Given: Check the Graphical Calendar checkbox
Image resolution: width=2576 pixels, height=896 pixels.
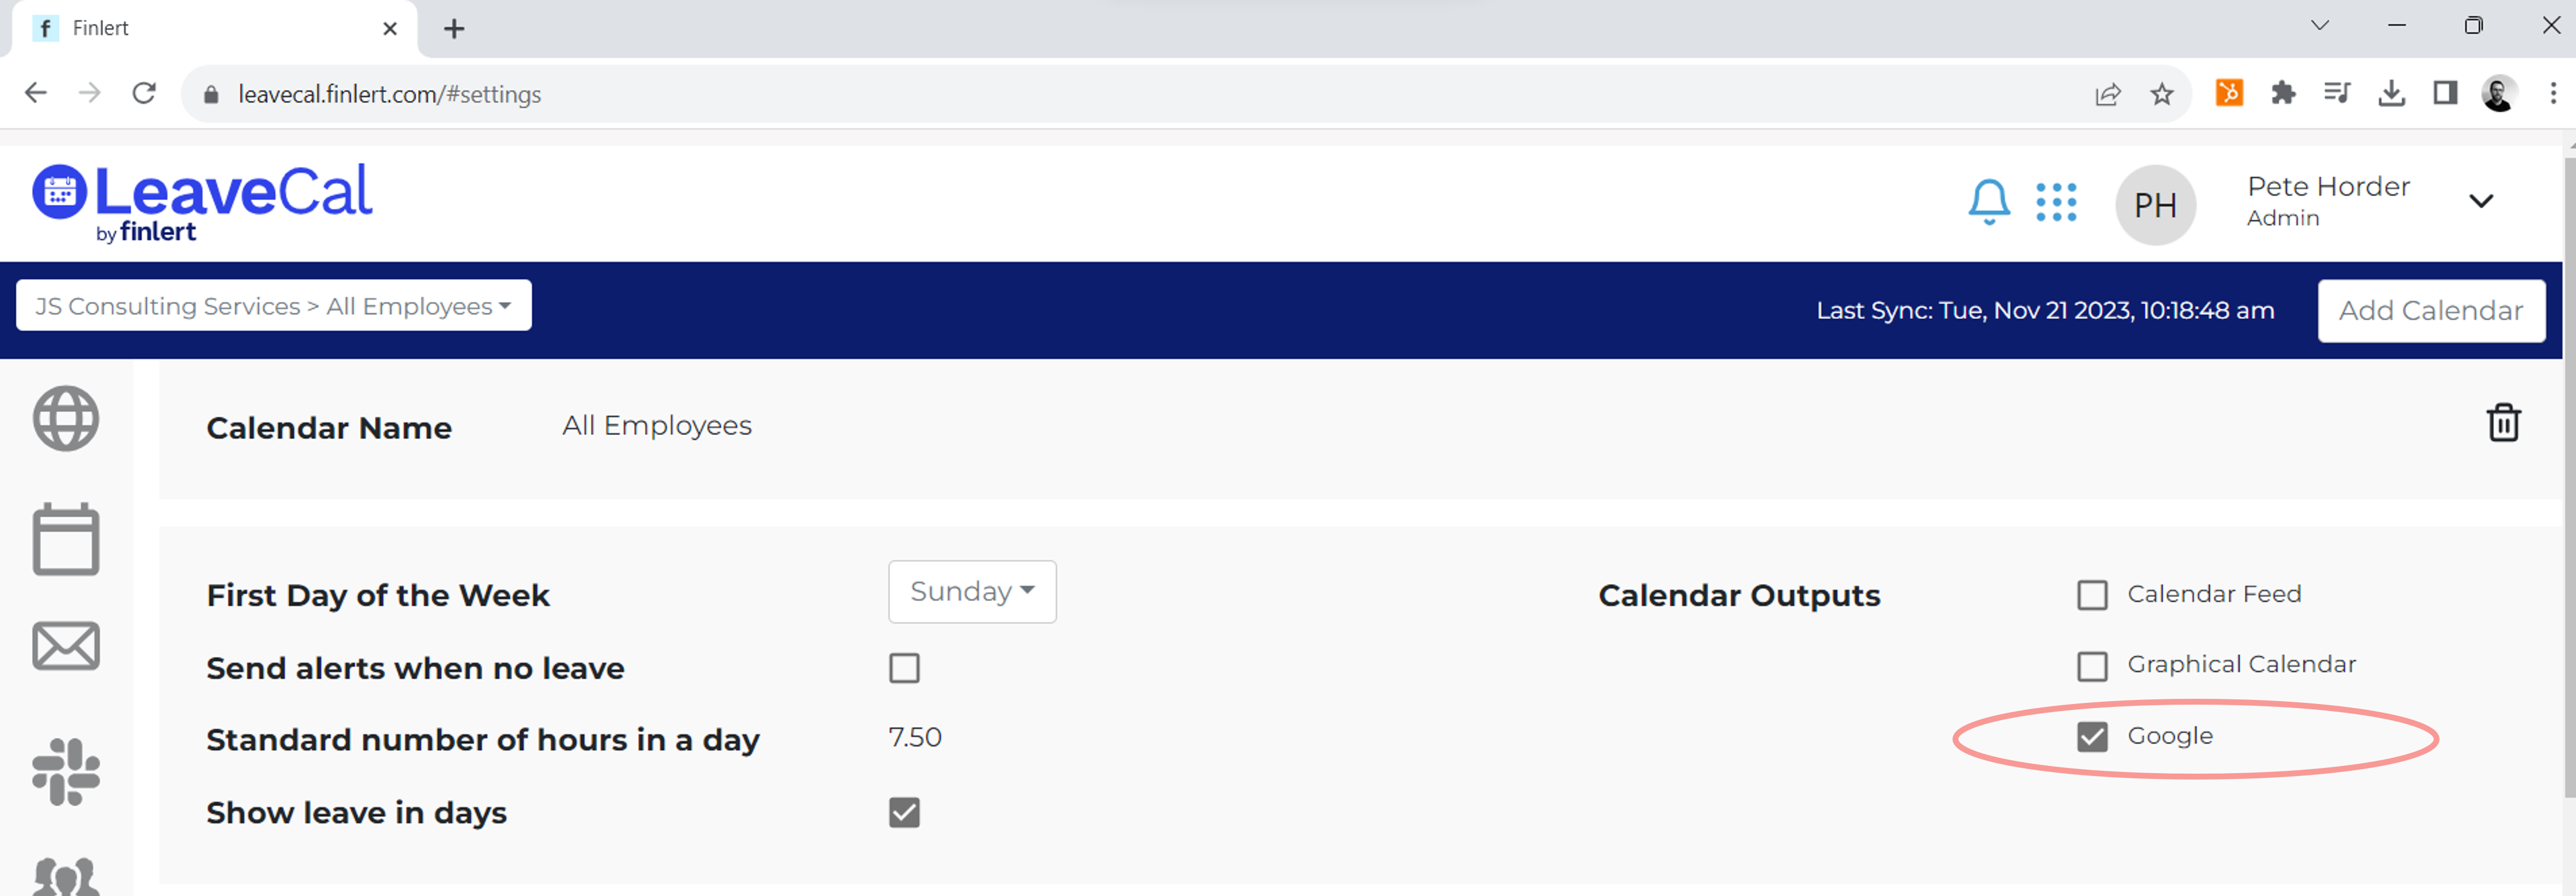Looking at the screenshot, I should tap(2092, 666).
